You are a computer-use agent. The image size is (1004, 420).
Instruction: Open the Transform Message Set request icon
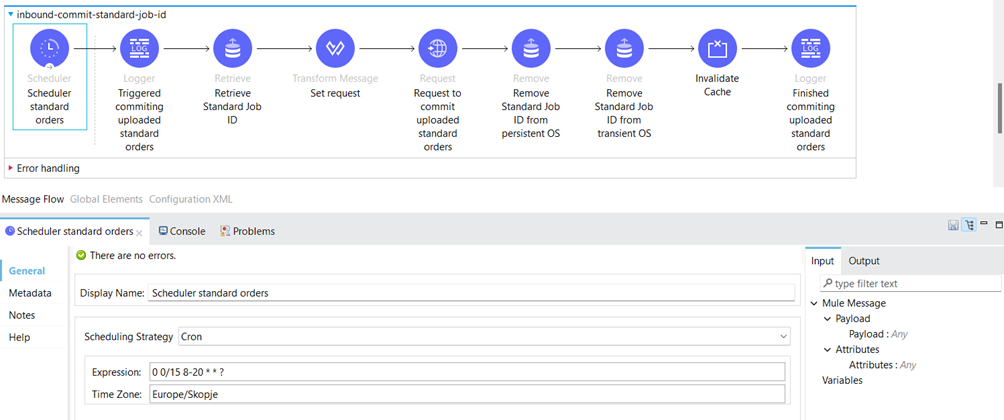pos(336,48)
